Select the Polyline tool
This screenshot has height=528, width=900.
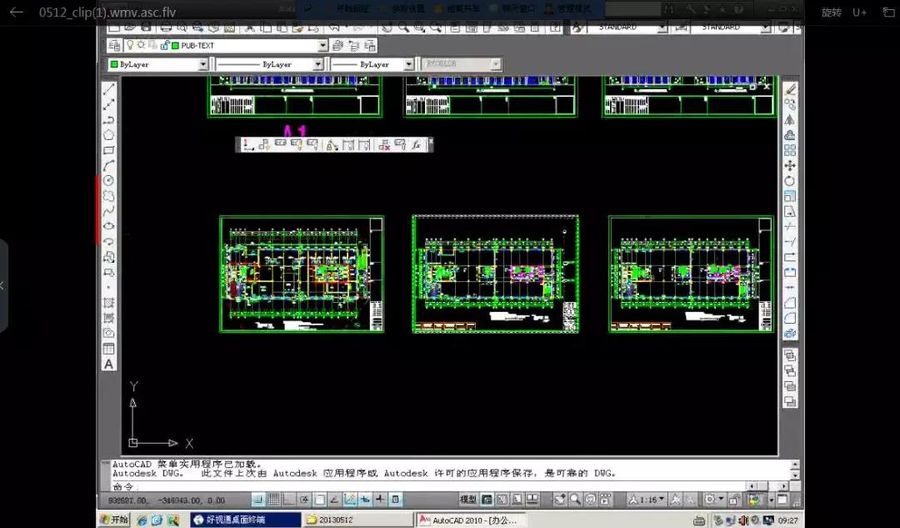[108, 119]
